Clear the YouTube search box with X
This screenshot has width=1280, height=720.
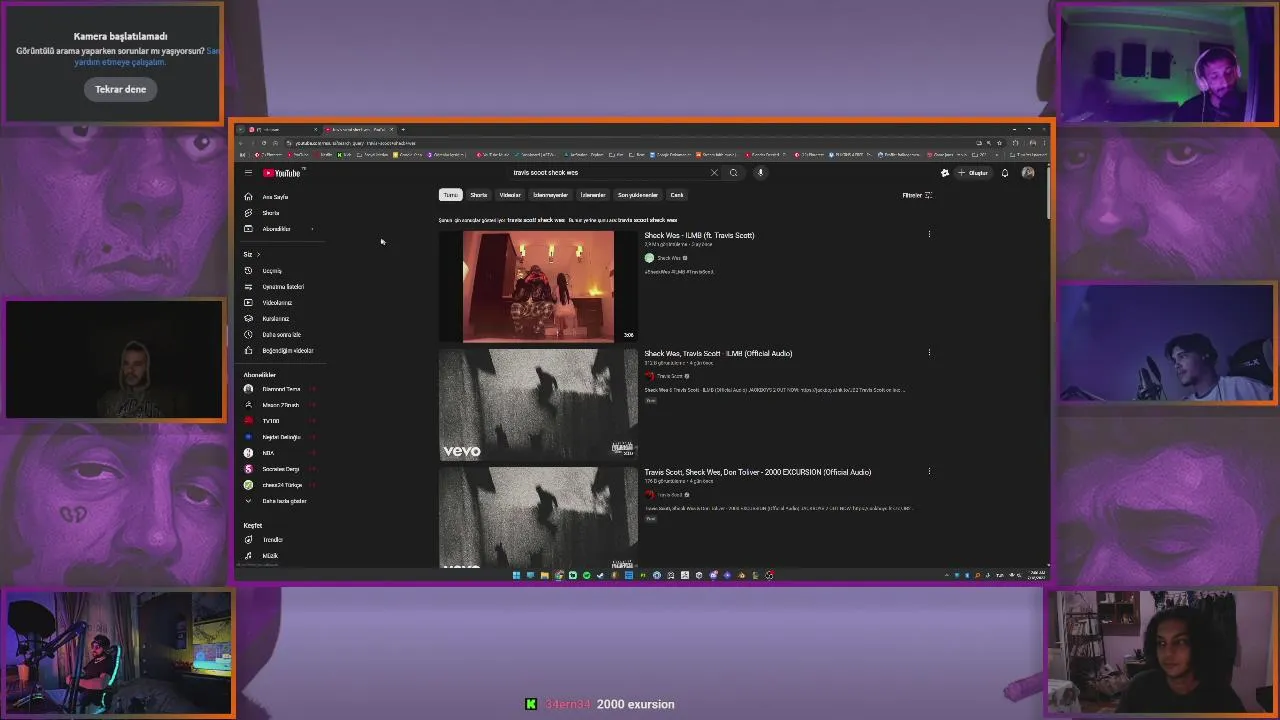714,173
